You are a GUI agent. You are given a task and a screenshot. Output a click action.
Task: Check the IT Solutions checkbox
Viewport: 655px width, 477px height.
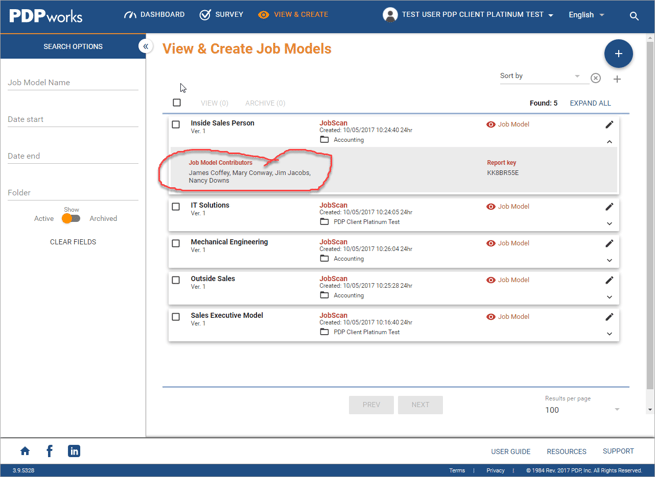tap(176, 206)
